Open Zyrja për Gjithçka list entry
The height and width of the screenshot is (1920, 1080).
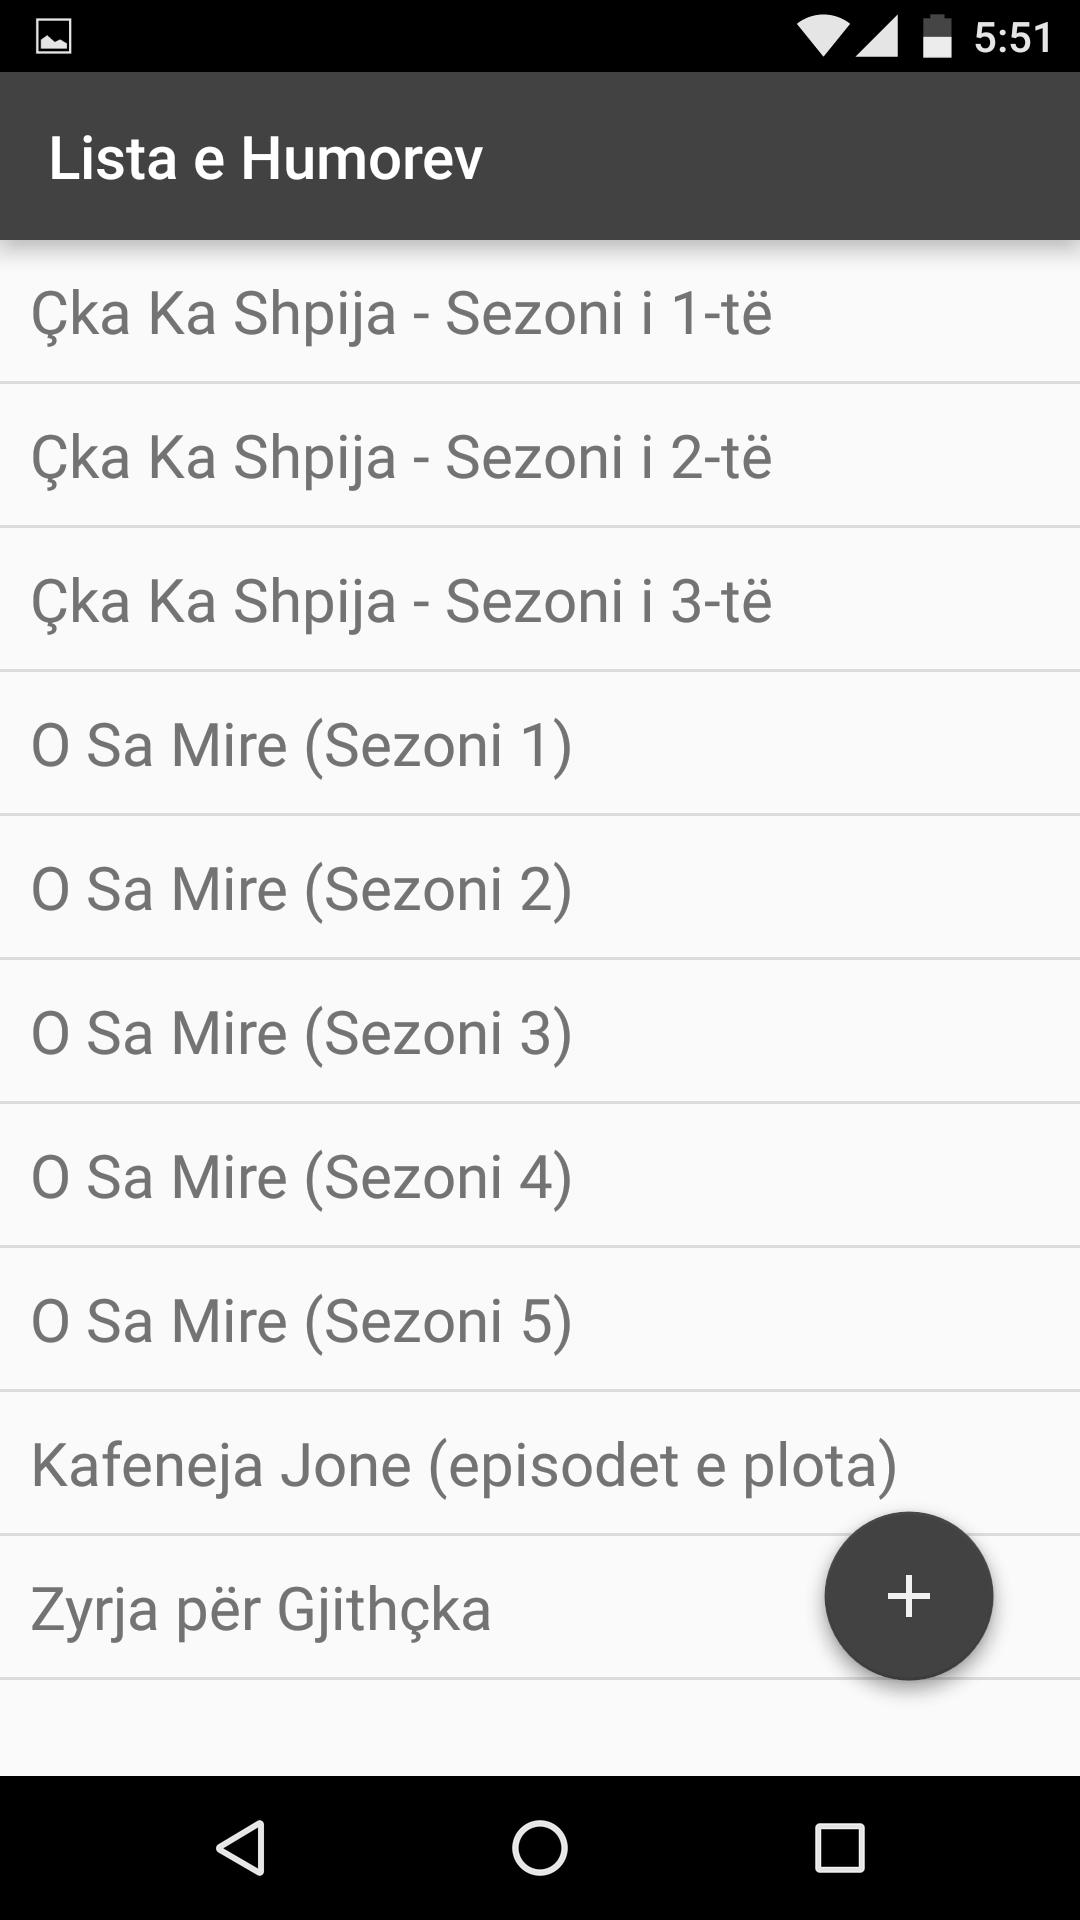tap(261, 1609)
